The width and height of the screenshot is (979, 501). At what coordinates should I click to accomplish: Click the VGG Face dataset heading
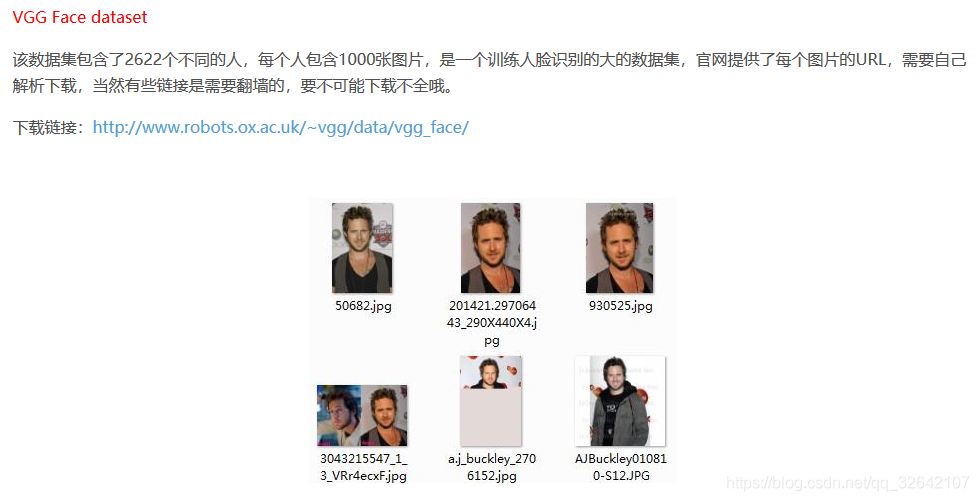[80, 17]
